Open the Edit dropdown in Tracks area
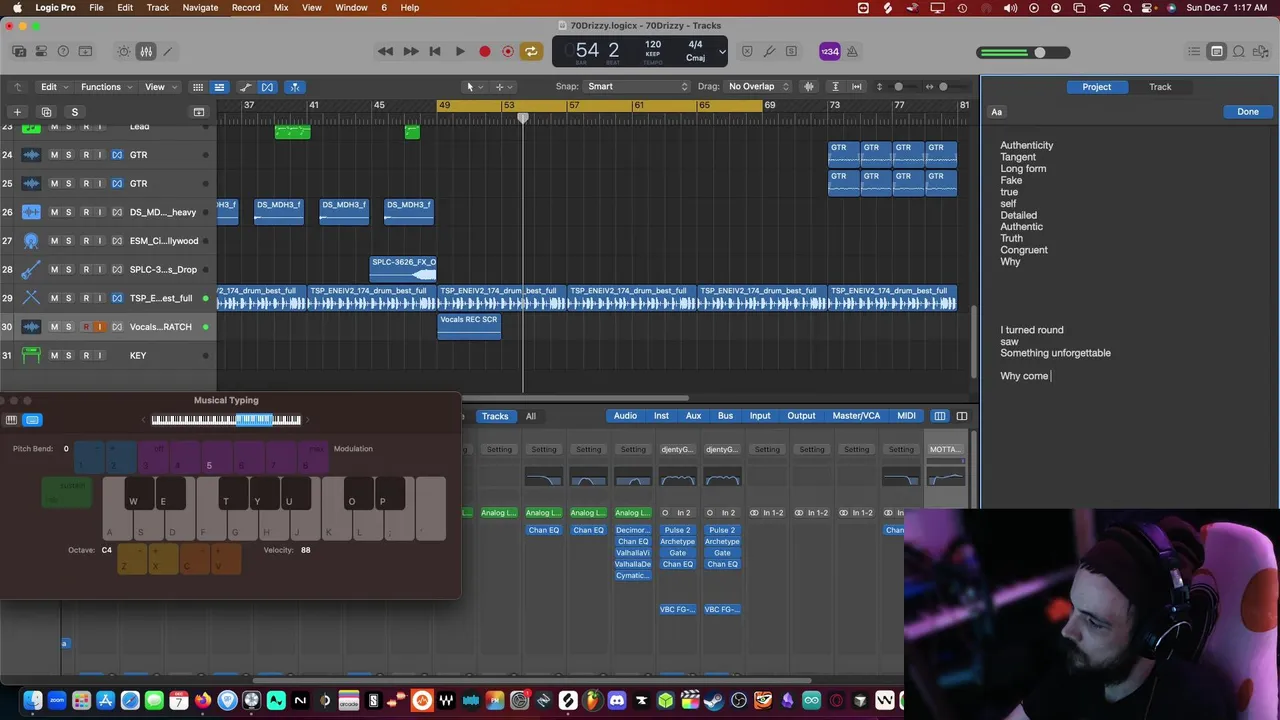 click(53, 87)
